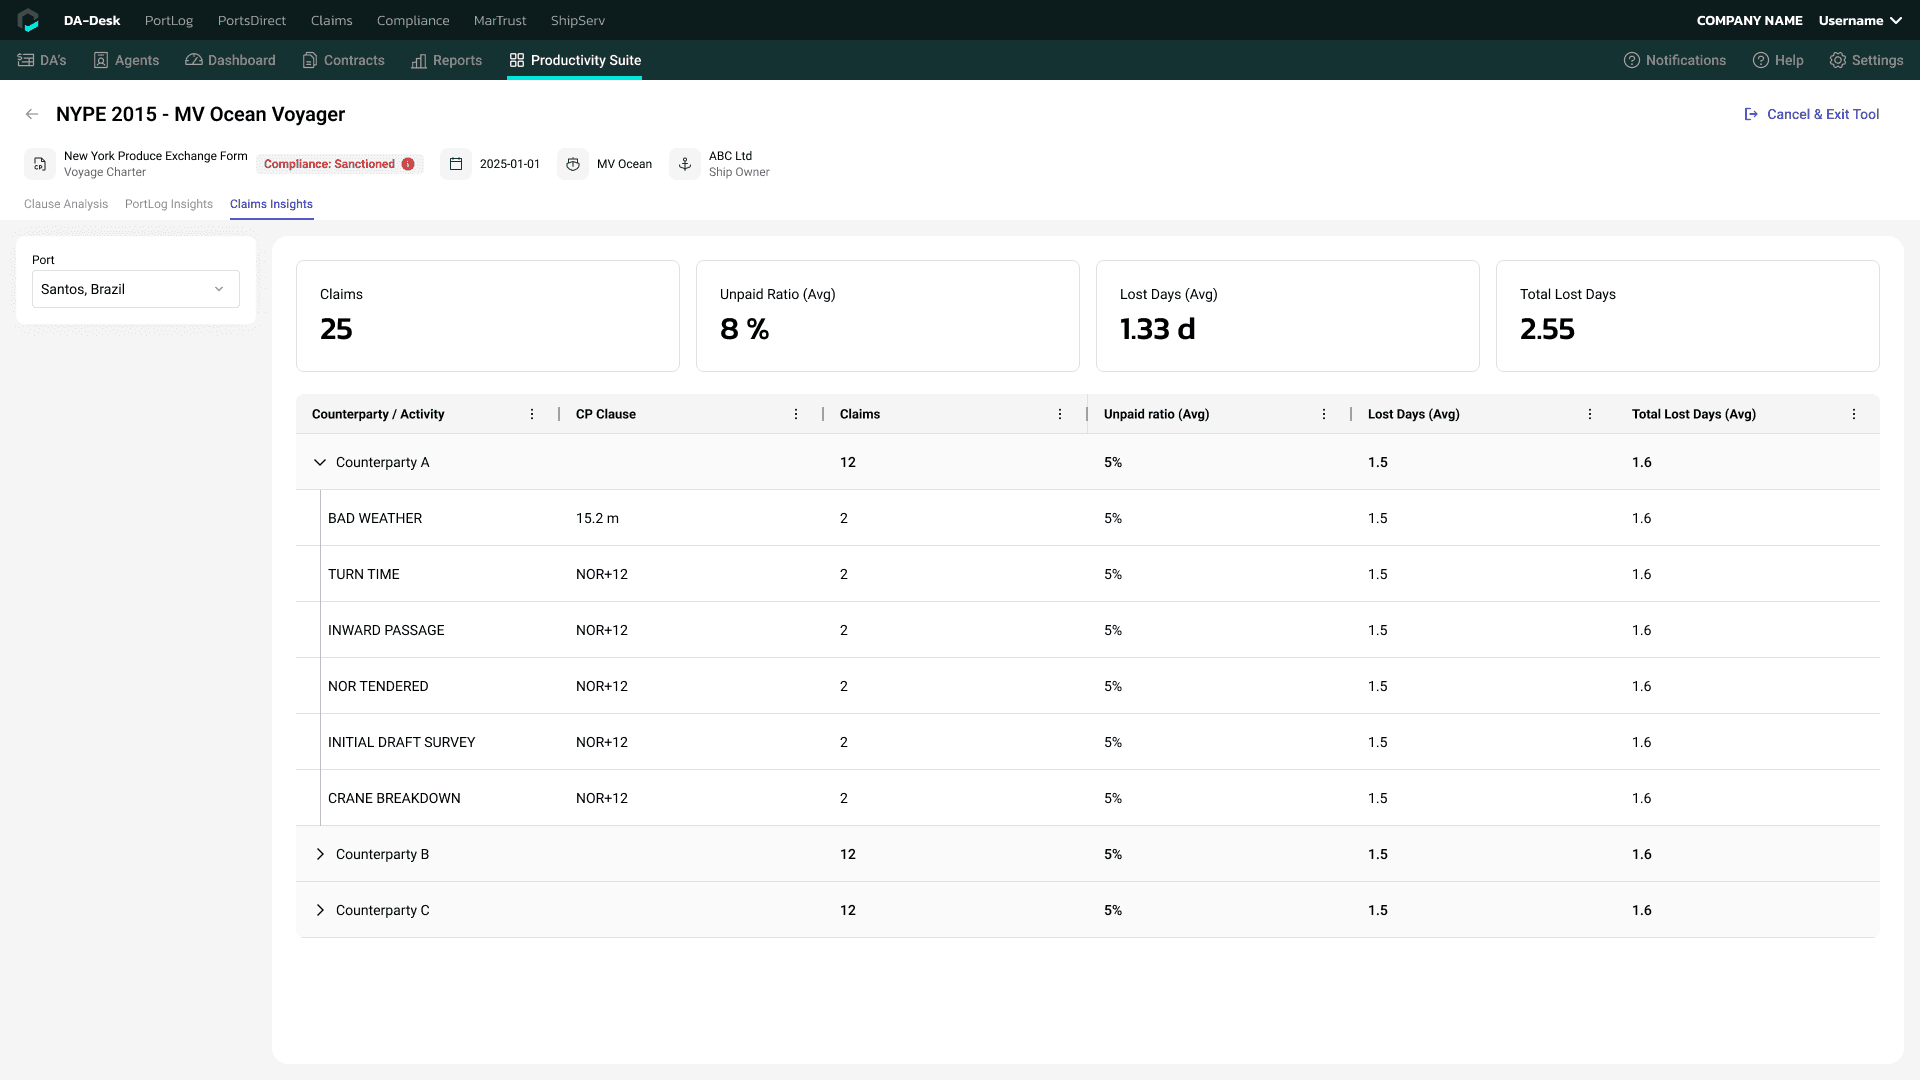Open the Counterparty / Activity column options menu

tap(532, 414)
